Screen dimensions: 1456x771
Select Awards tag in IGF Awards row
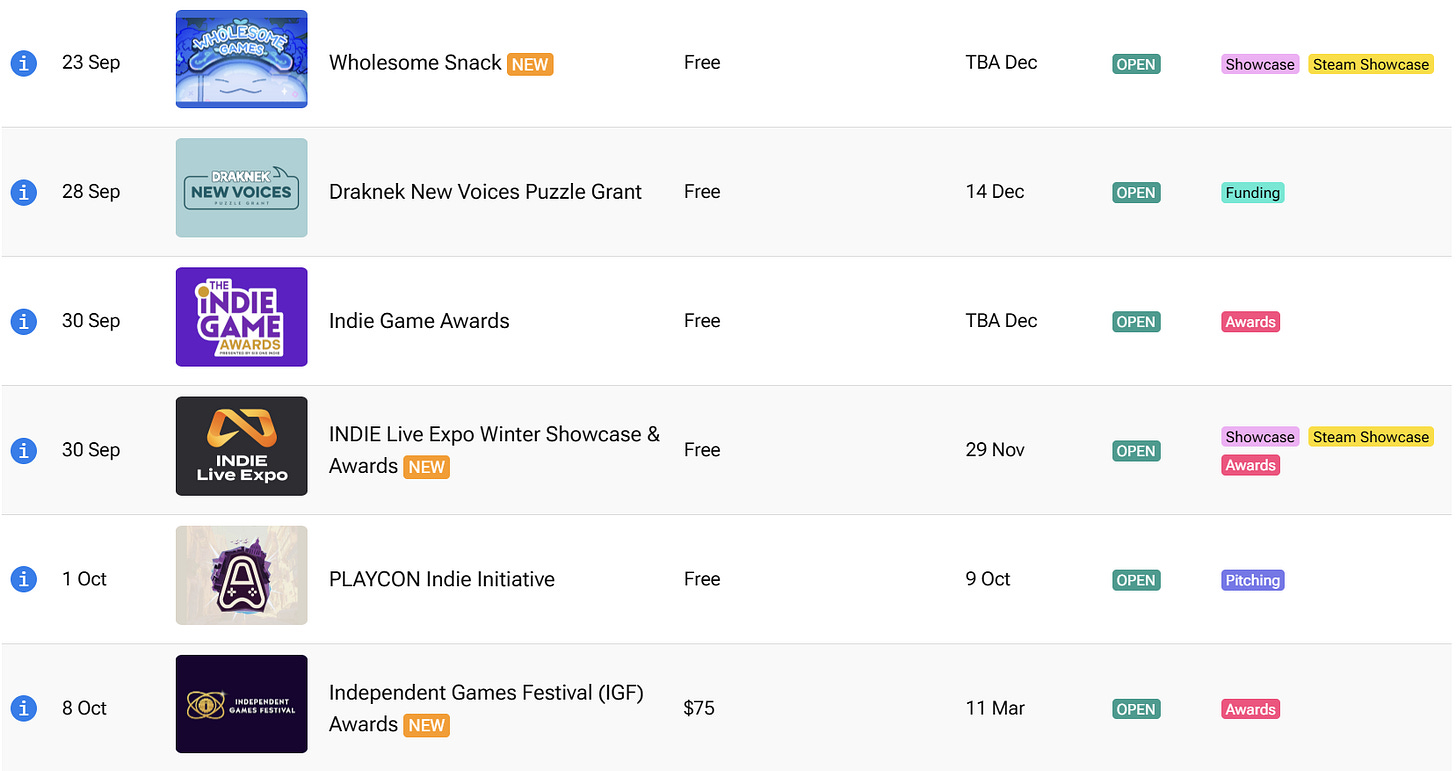tap(1251, 709)
